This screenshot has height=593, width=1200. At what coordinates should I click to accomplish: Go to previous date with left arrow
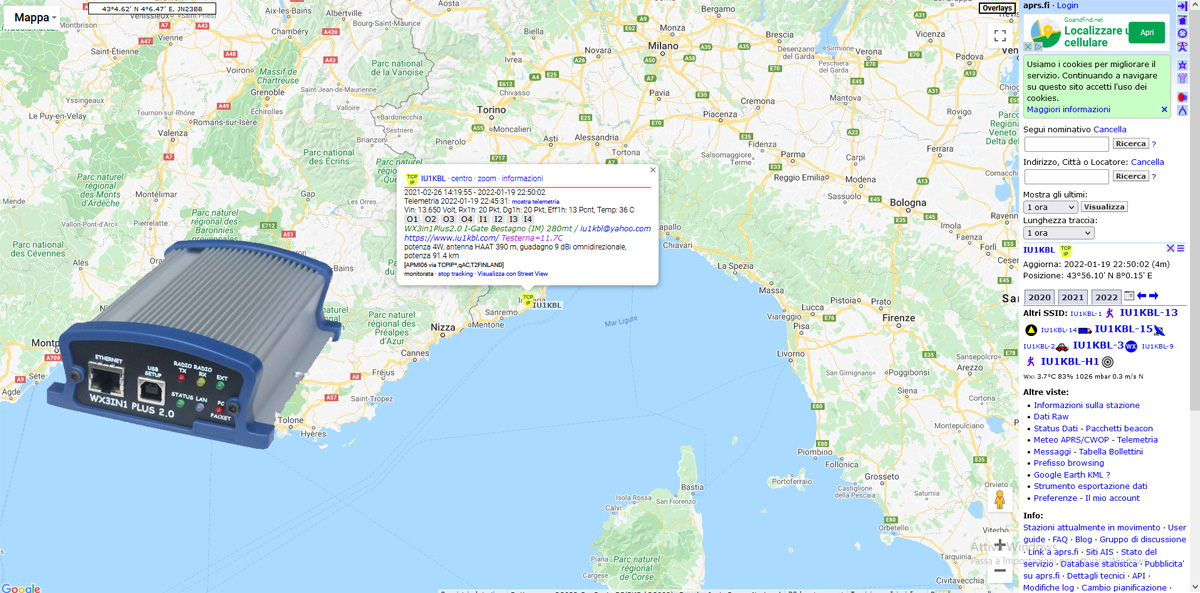point(1141,297)
